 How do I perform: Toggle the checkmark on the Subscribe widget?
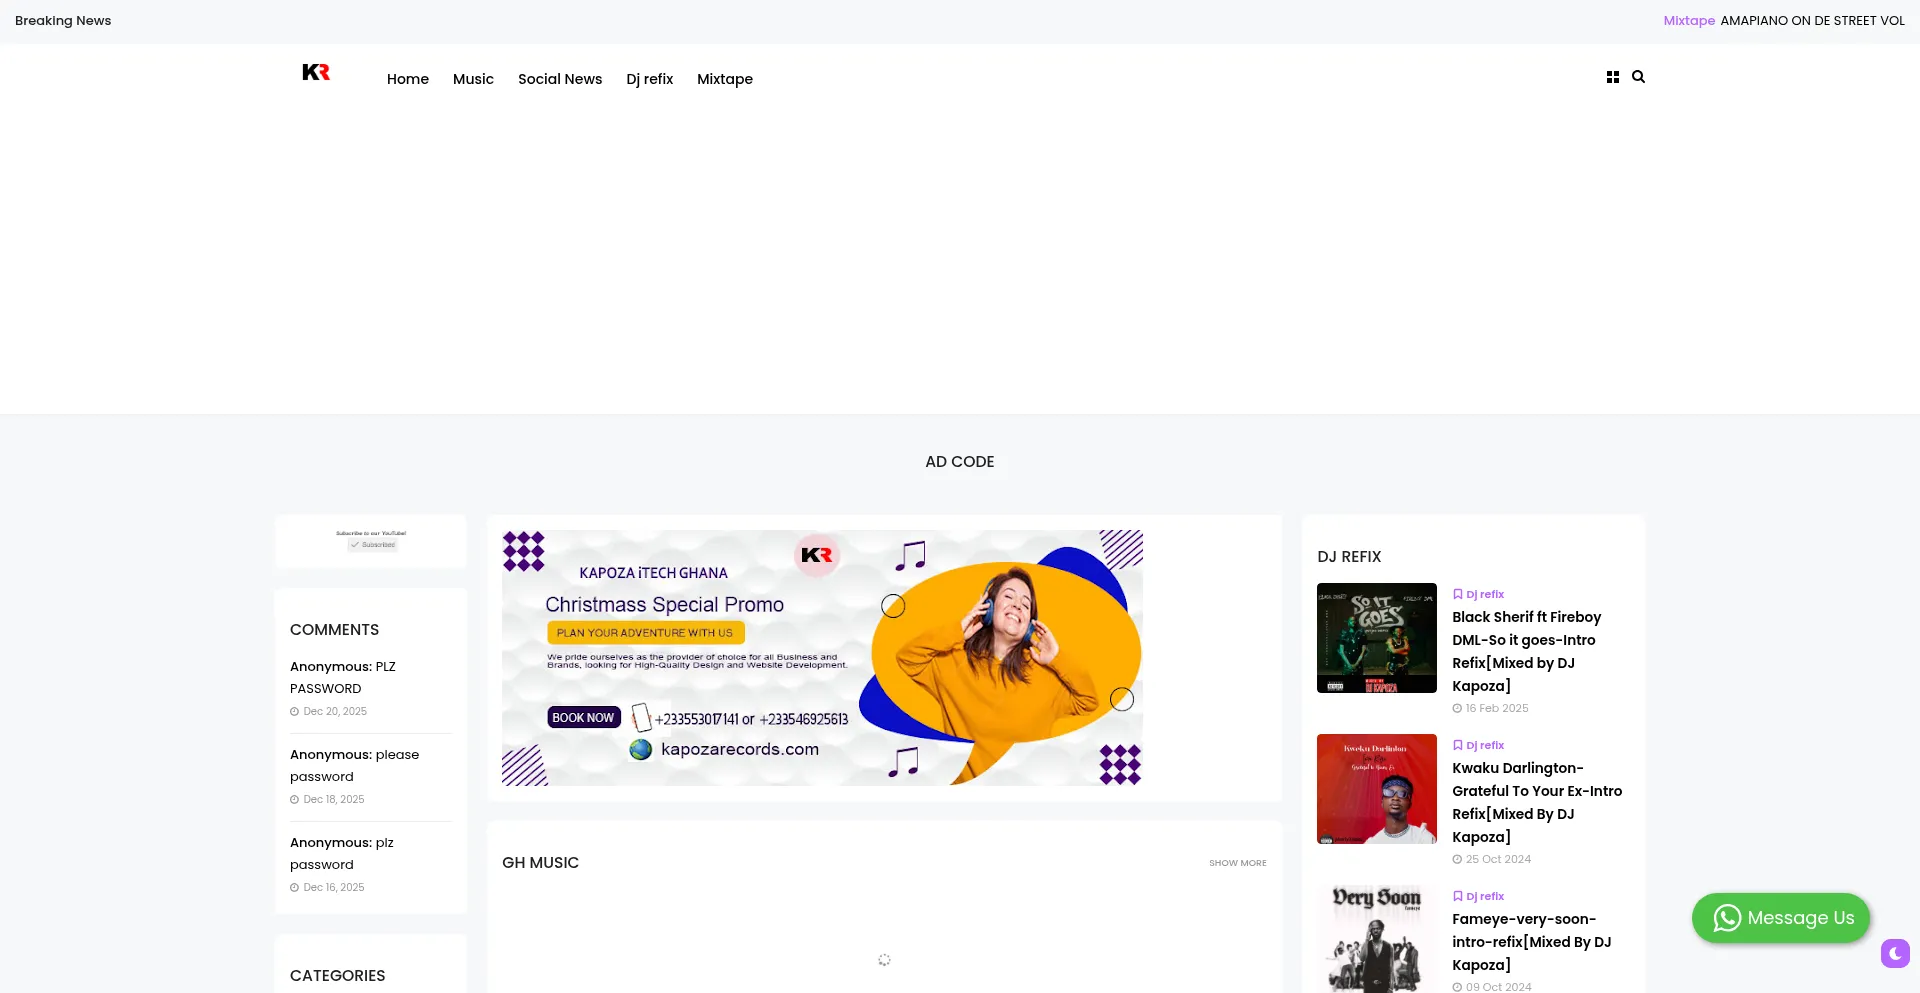[355, 545]
